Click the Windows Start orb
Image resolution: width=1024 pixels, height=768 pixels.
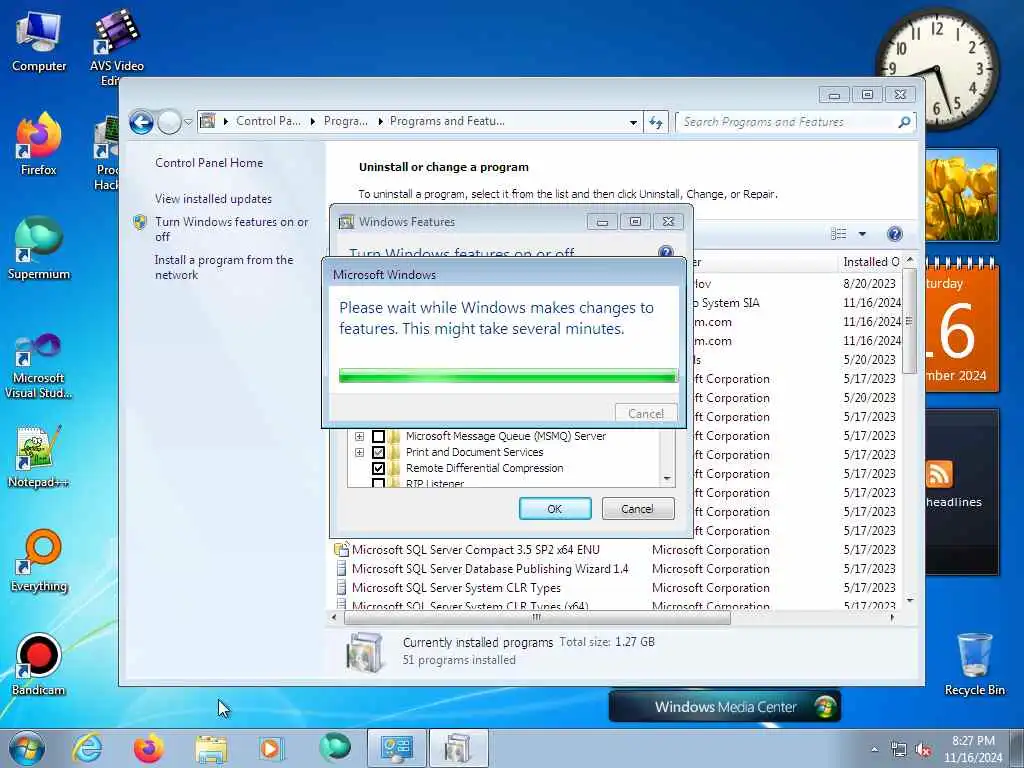pyautogui.click(x=27, y=748)
